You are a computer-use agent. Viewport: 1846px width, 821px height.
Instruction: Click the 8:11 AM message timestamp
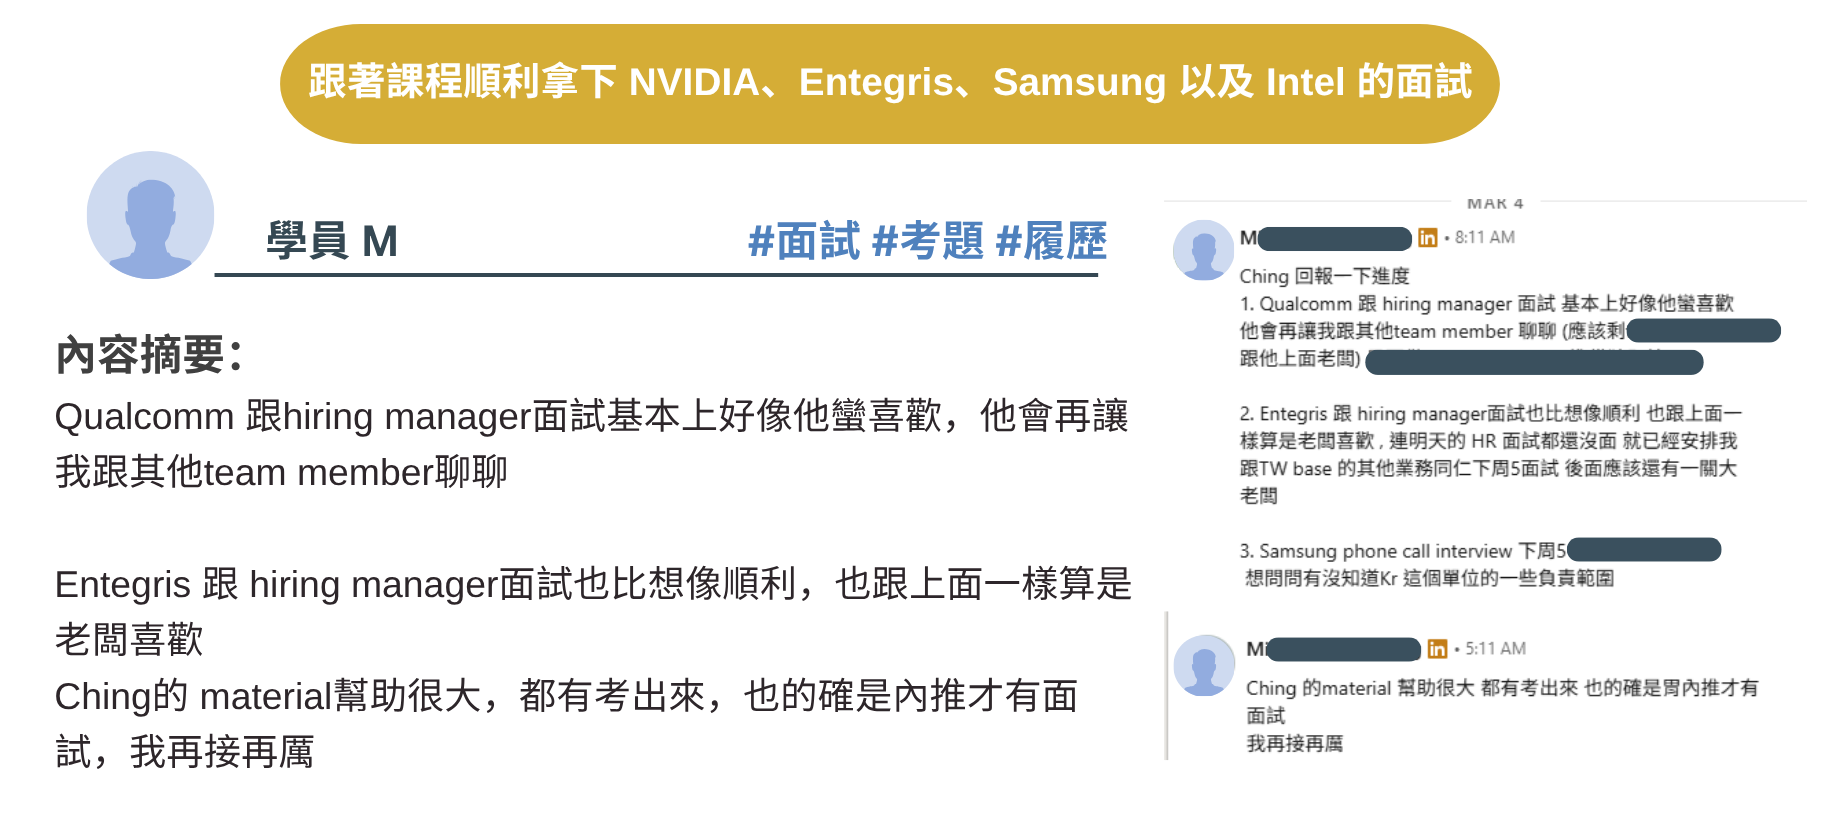[1484, 238]
